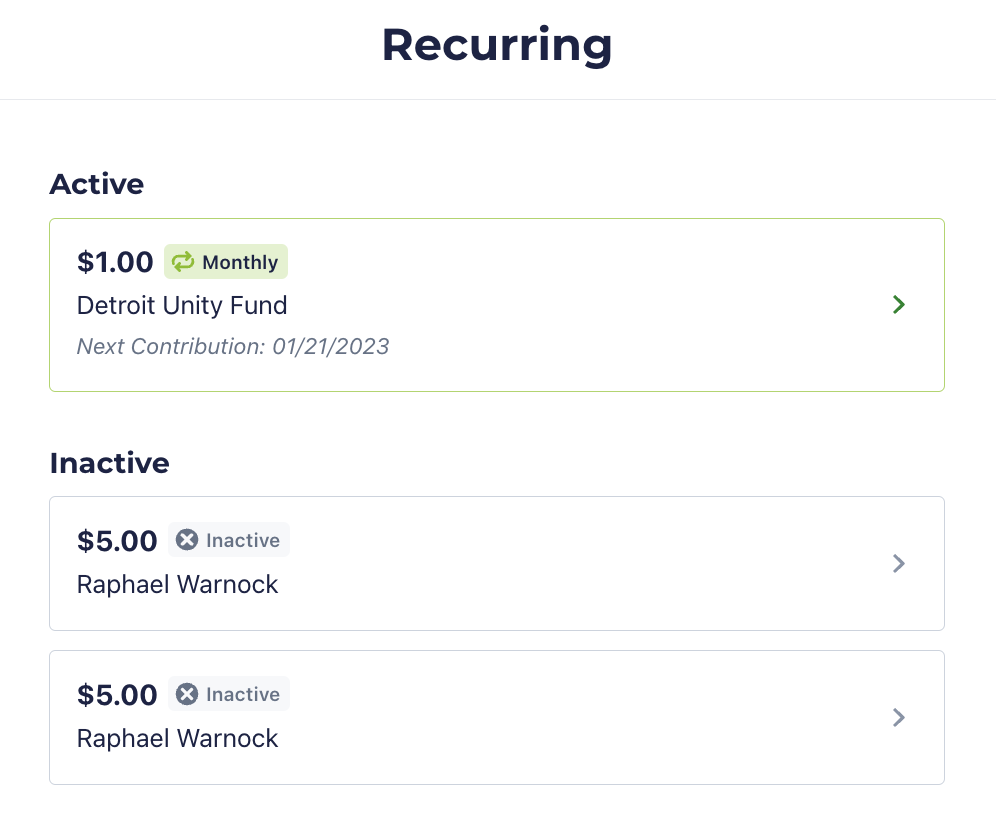The width and height of the screenshot is (996, 816).
Task: Click the green recurring arrows icon
Action: coord(183,262)
